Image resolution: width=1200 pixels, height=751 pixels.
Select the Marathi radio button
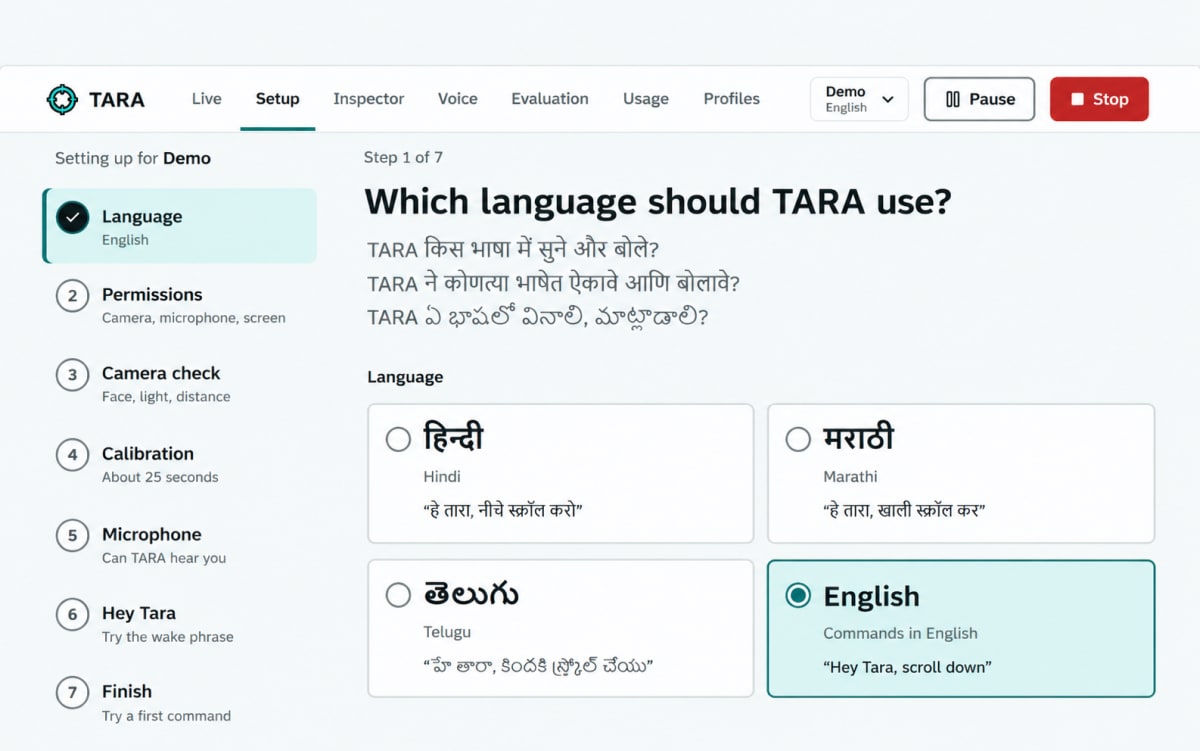tap(798, 439)
